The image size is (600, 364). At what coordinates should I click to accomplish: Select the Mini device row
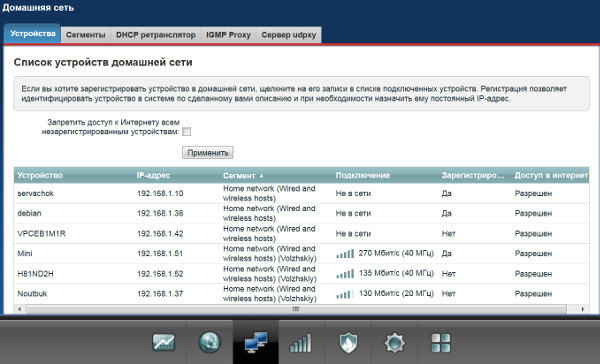point(302,253)
